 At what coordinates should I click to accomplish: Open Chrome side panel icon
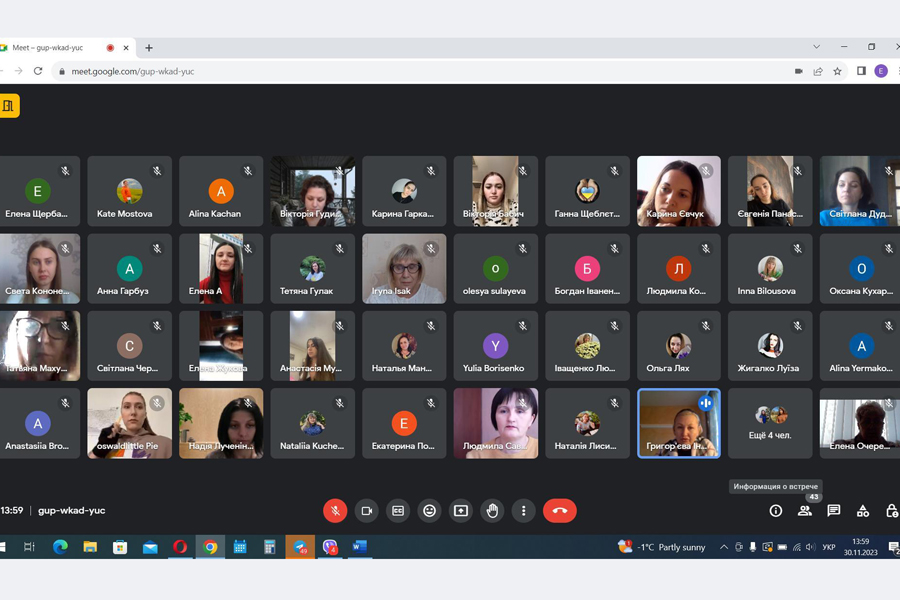[861, 71]
